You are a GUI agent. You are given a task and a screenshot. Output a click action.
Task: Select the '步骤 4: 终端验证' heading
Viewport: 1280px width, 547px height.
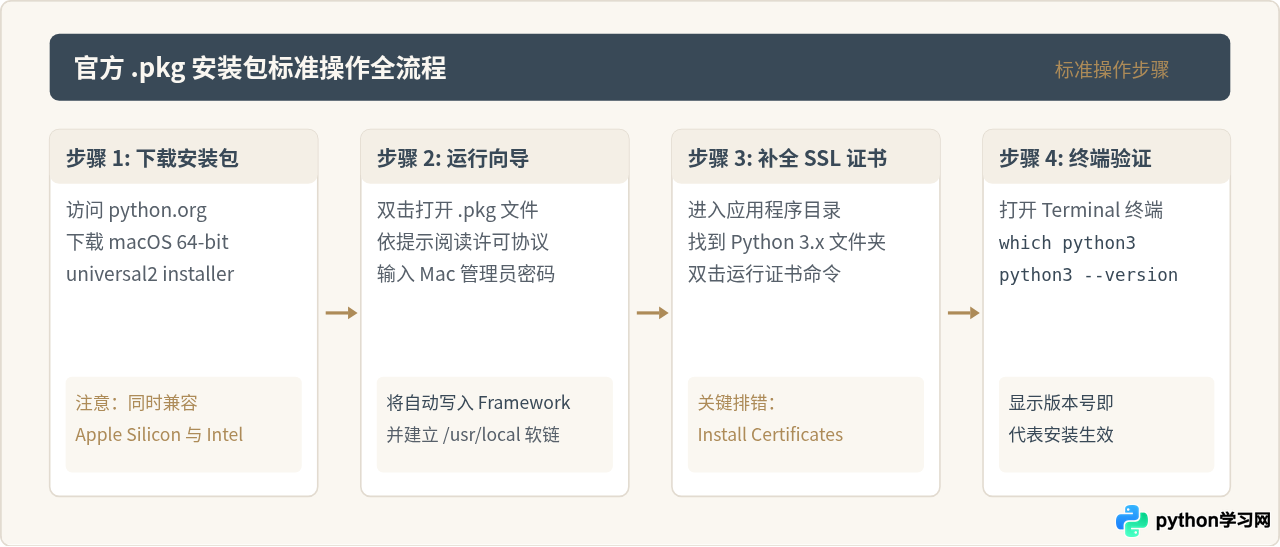(x=1075, y=158)
